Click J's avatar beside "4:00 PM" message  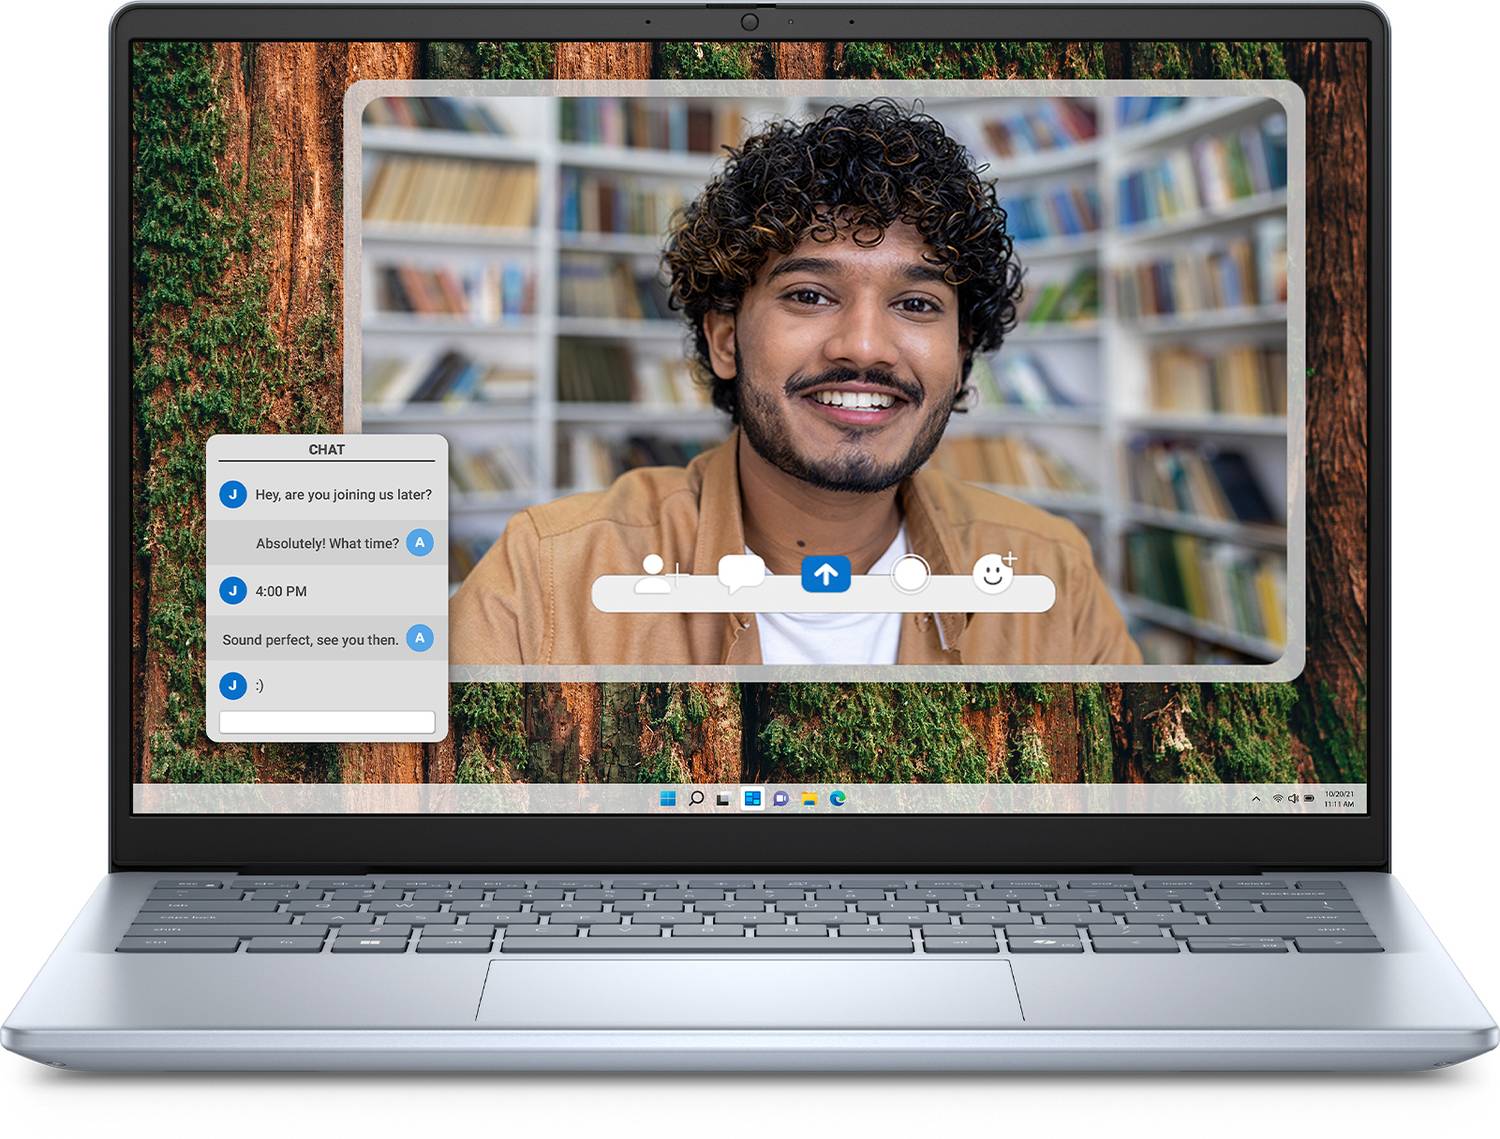(x=233, y=591)
